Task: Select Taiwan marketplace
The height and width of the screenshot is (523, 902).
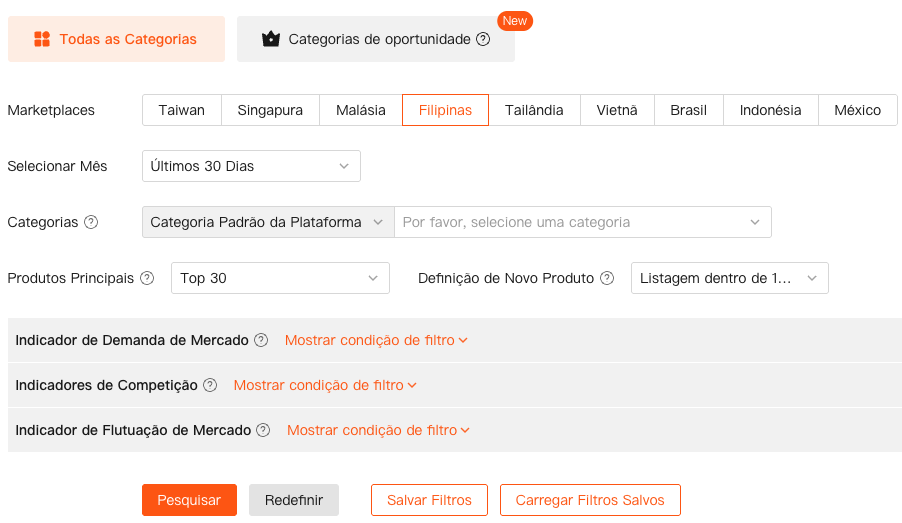Action: pyautogui.click(x=181, y=110)
